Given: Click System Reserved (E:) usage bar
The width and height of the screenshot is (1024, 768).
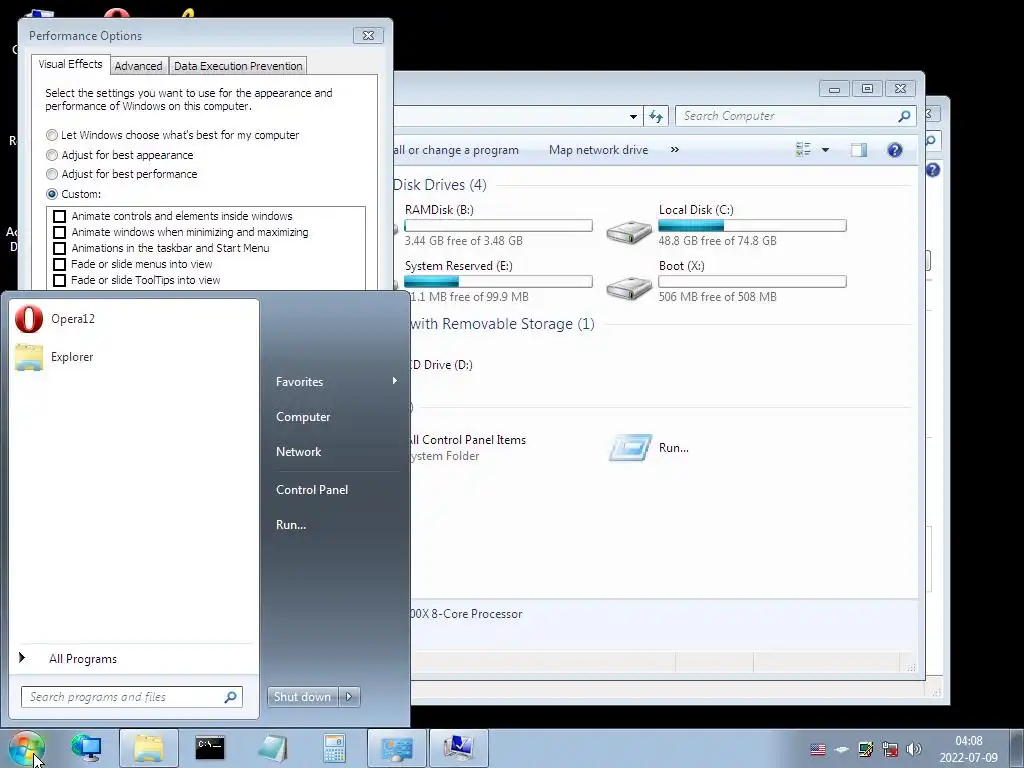Looking at the screenshot, I should (x=498, y=281).
